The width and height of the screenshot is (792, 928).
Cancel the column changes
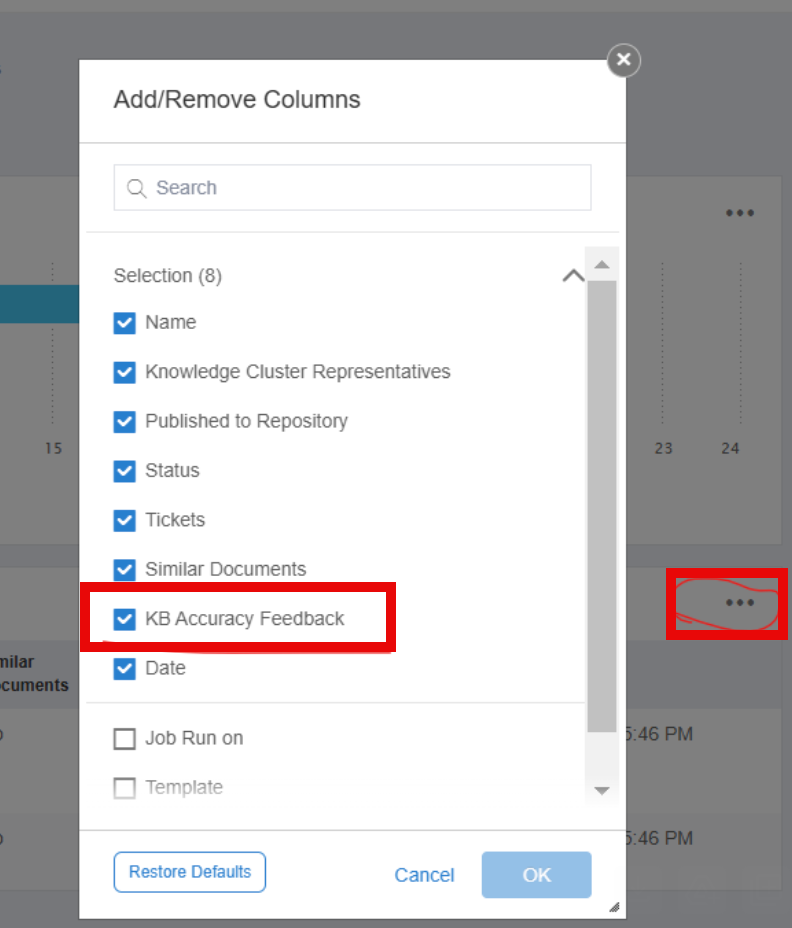pyautogui.click(x=424, y=875)
